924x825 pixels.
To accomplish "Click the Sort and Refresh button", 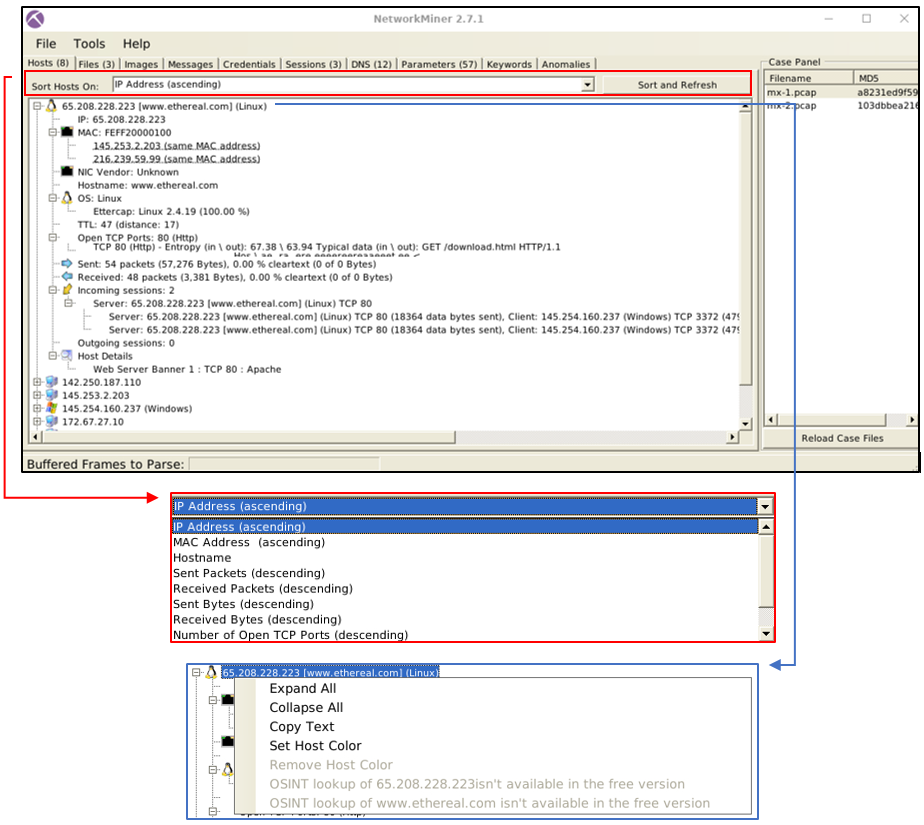I will point(677,85).
